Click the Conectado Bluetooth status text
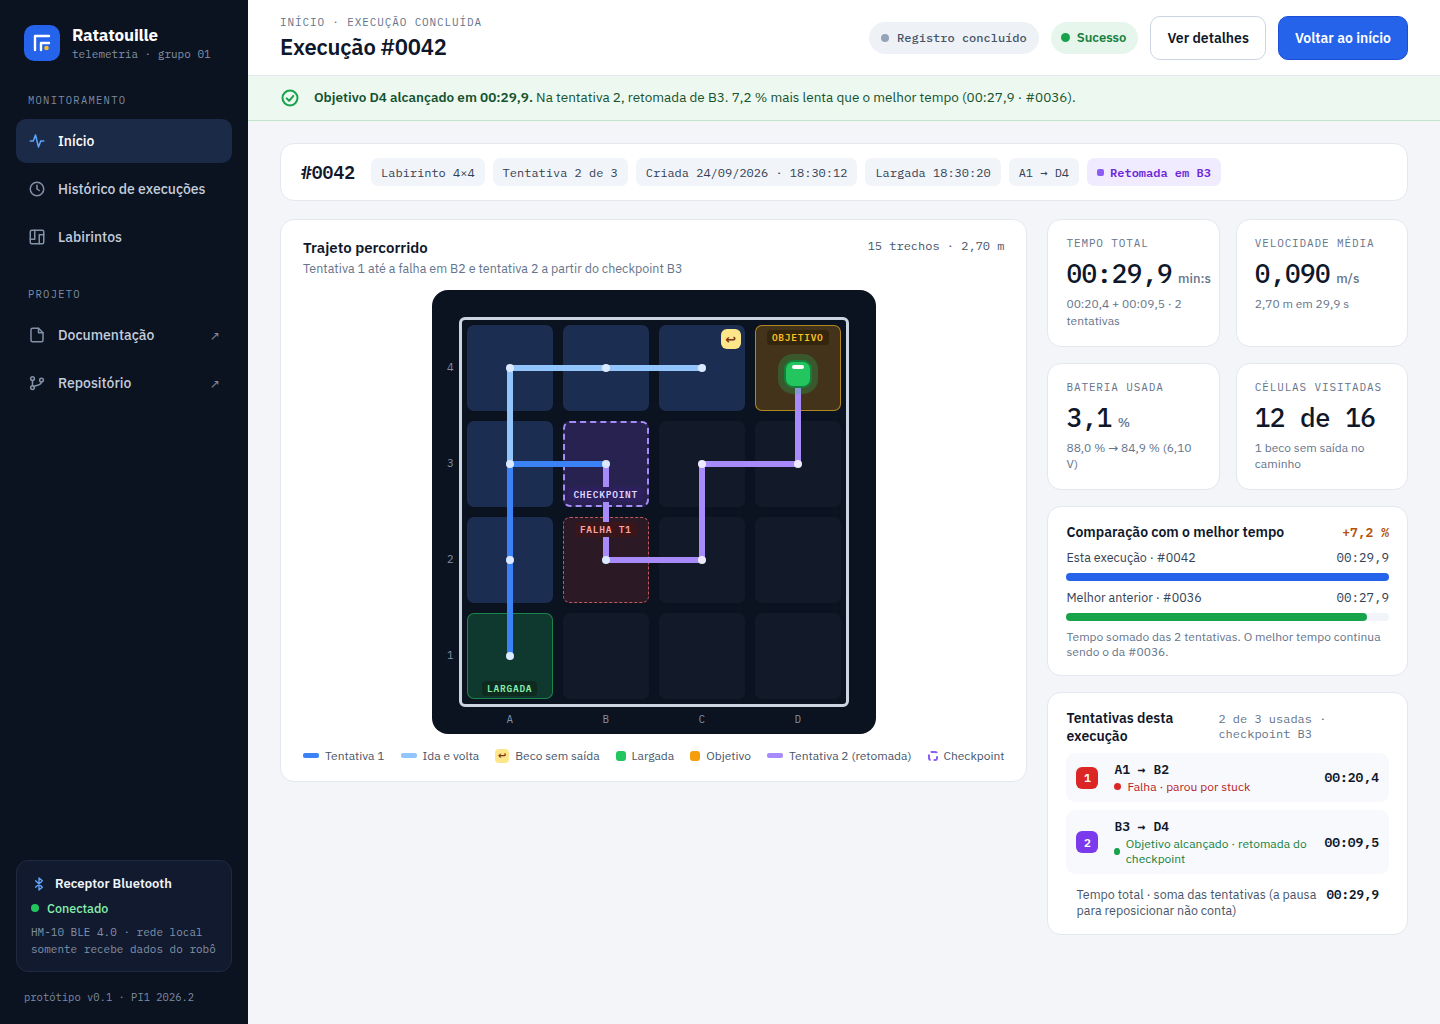Image resolution: width=1440 pixels, height=1024 pixels. (77, 909)
